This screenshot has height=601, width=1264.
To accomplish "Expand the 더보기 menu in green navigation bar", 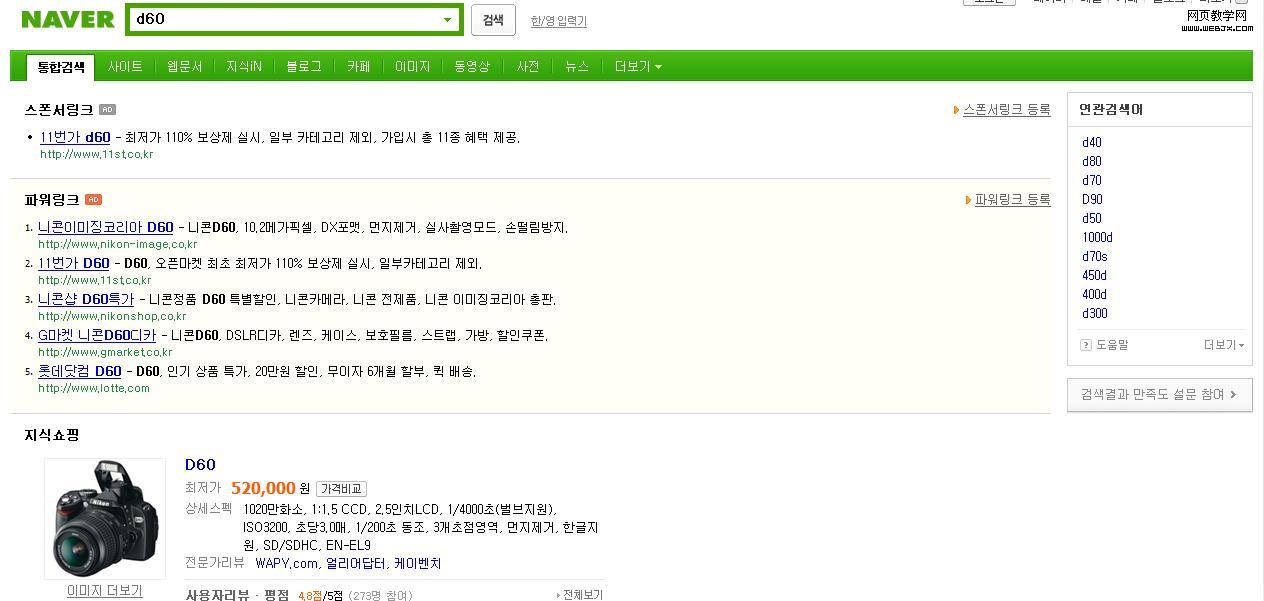I will (637, 67).
